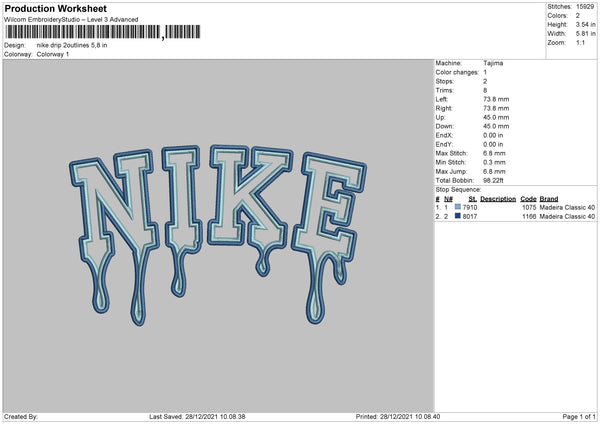
Task: Click the NIKE drip embroidery design preview
Action: tap(218, 235)
